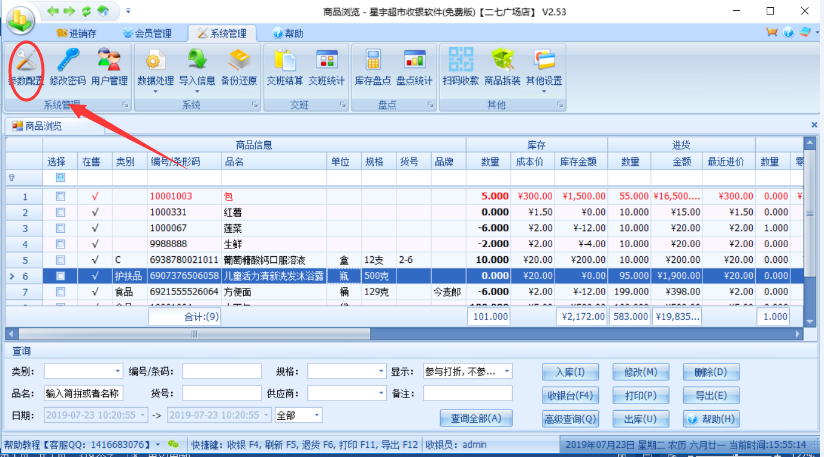The image size is (824, 457).
Task: Click the 删除(D) button
Action: (x=711, y=372)
